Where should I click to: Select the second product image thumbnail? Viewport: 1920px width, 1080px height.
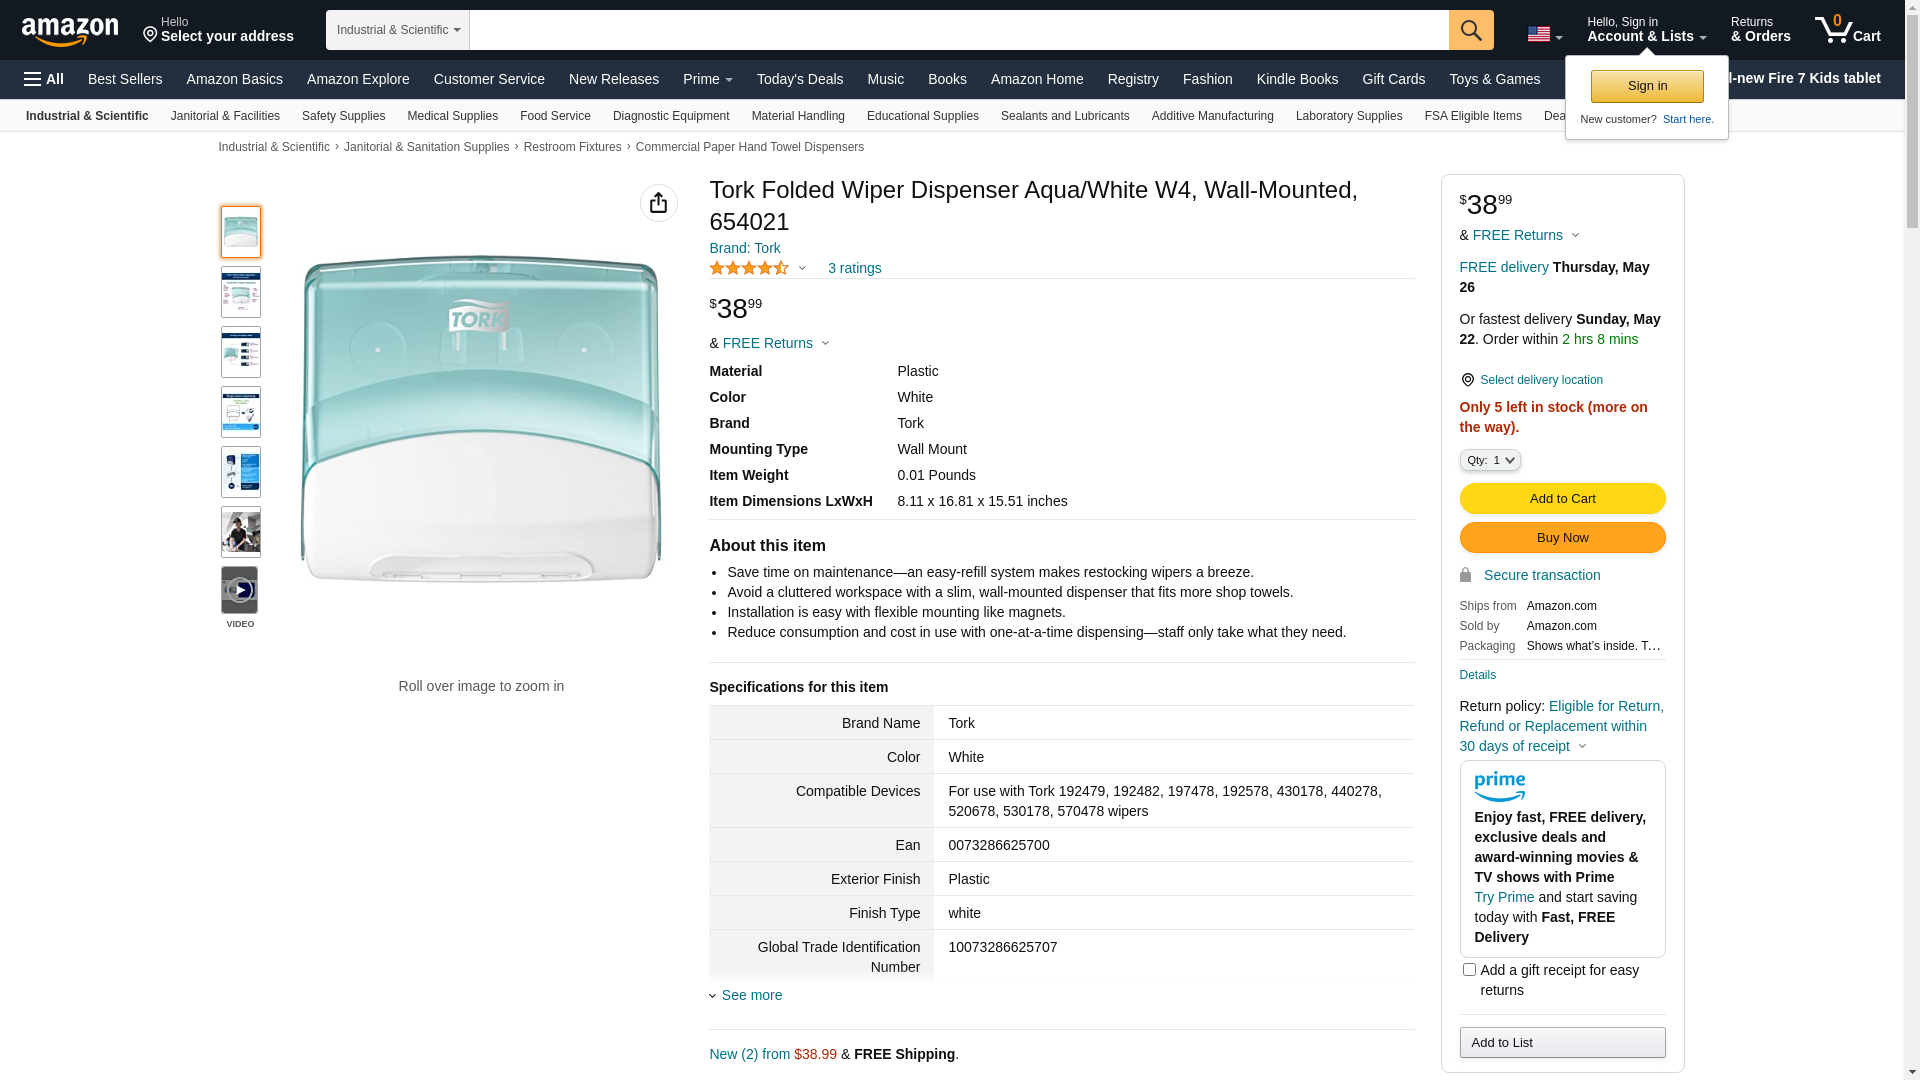pyautogui.click(x=241, y=292)
